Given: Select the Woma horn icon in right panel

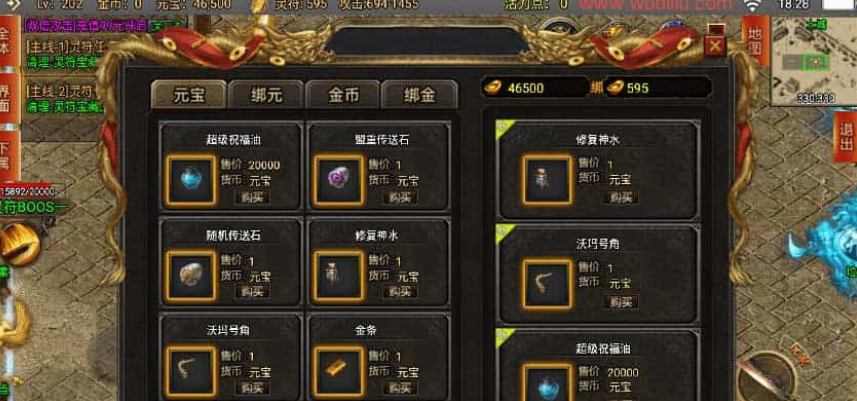Looking at the screenshot, I should (x=547, y=285).
